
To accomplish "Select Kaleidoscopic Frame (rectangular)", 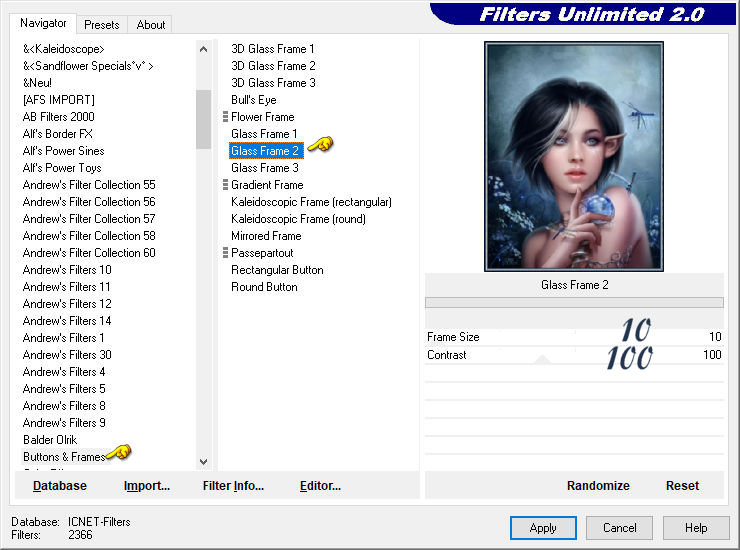I will [311, 202].
